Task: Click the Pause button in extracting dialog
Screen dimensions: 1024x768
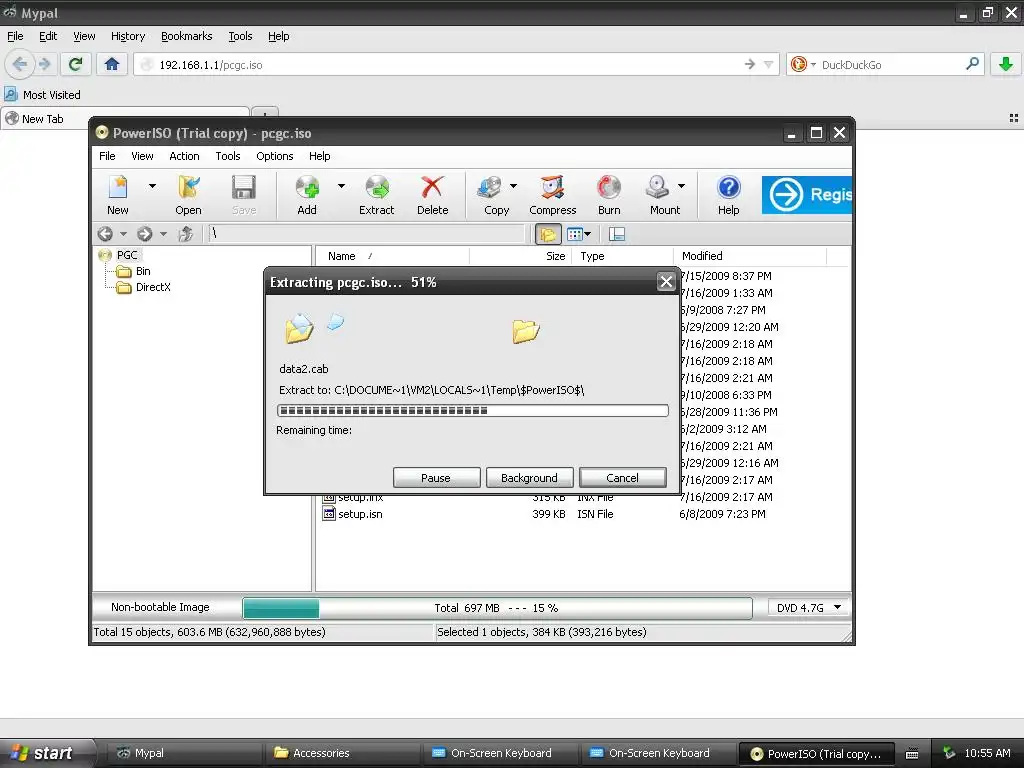Action: tap(436, 477)
